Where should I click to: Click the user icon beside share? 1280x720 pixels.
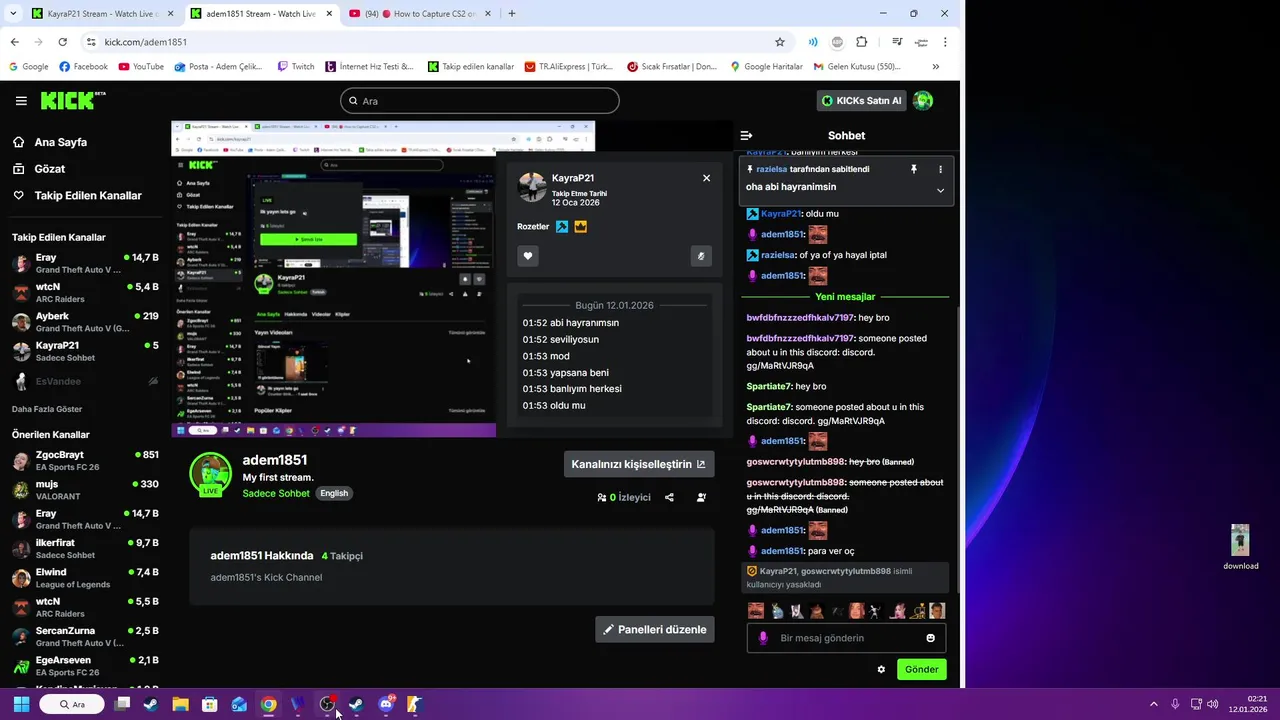point(701,497)
